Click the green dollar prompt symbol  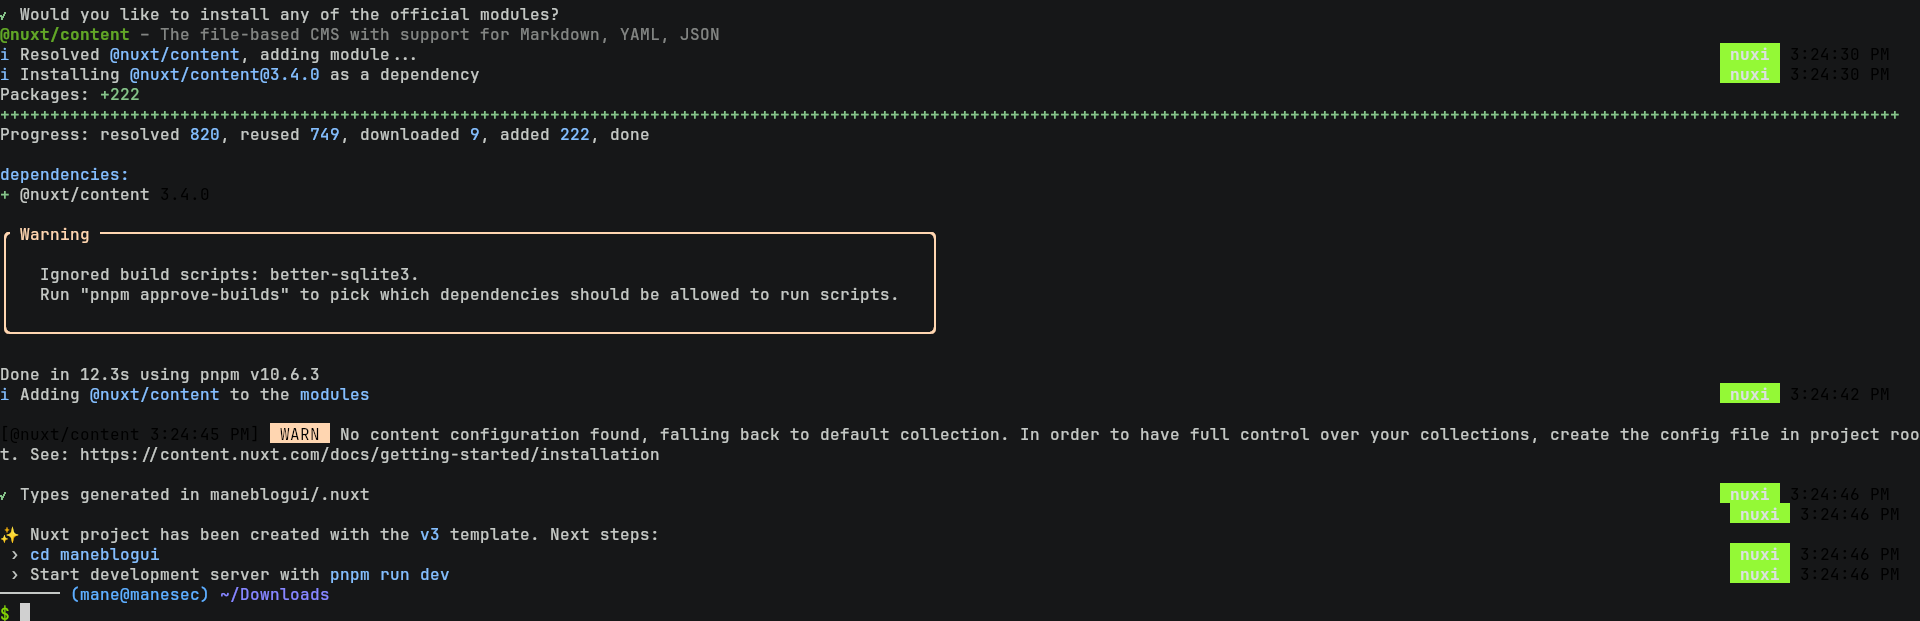click(x=5, y=613)
